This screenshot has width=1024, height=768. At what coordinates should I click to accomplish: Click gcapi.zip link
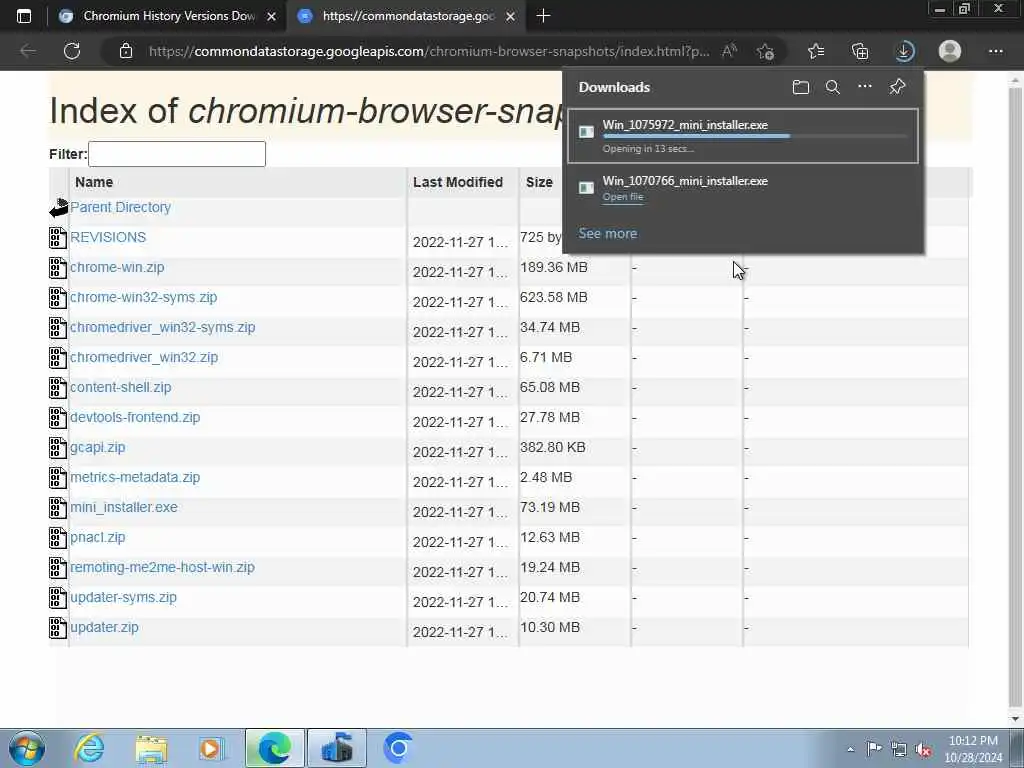pos(98,447)
